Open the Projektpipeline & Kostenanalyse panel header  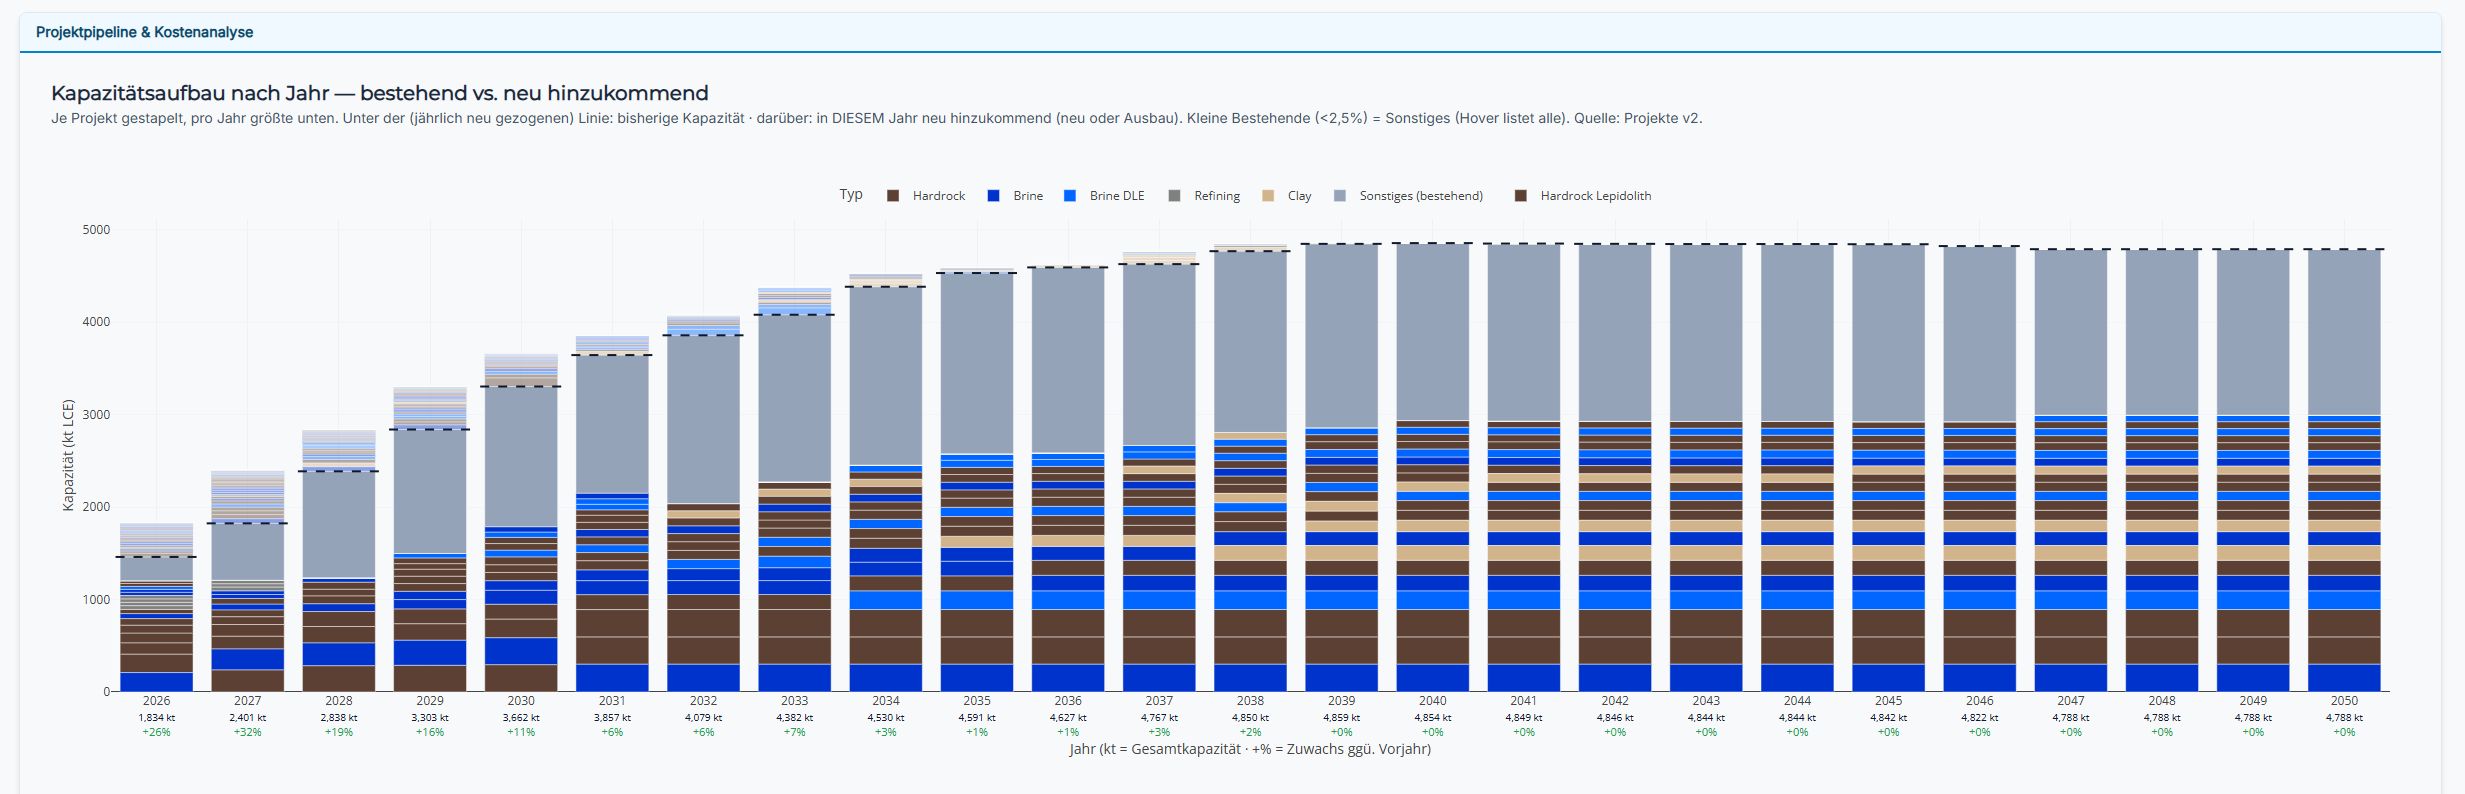click(x=1230, y=32)
